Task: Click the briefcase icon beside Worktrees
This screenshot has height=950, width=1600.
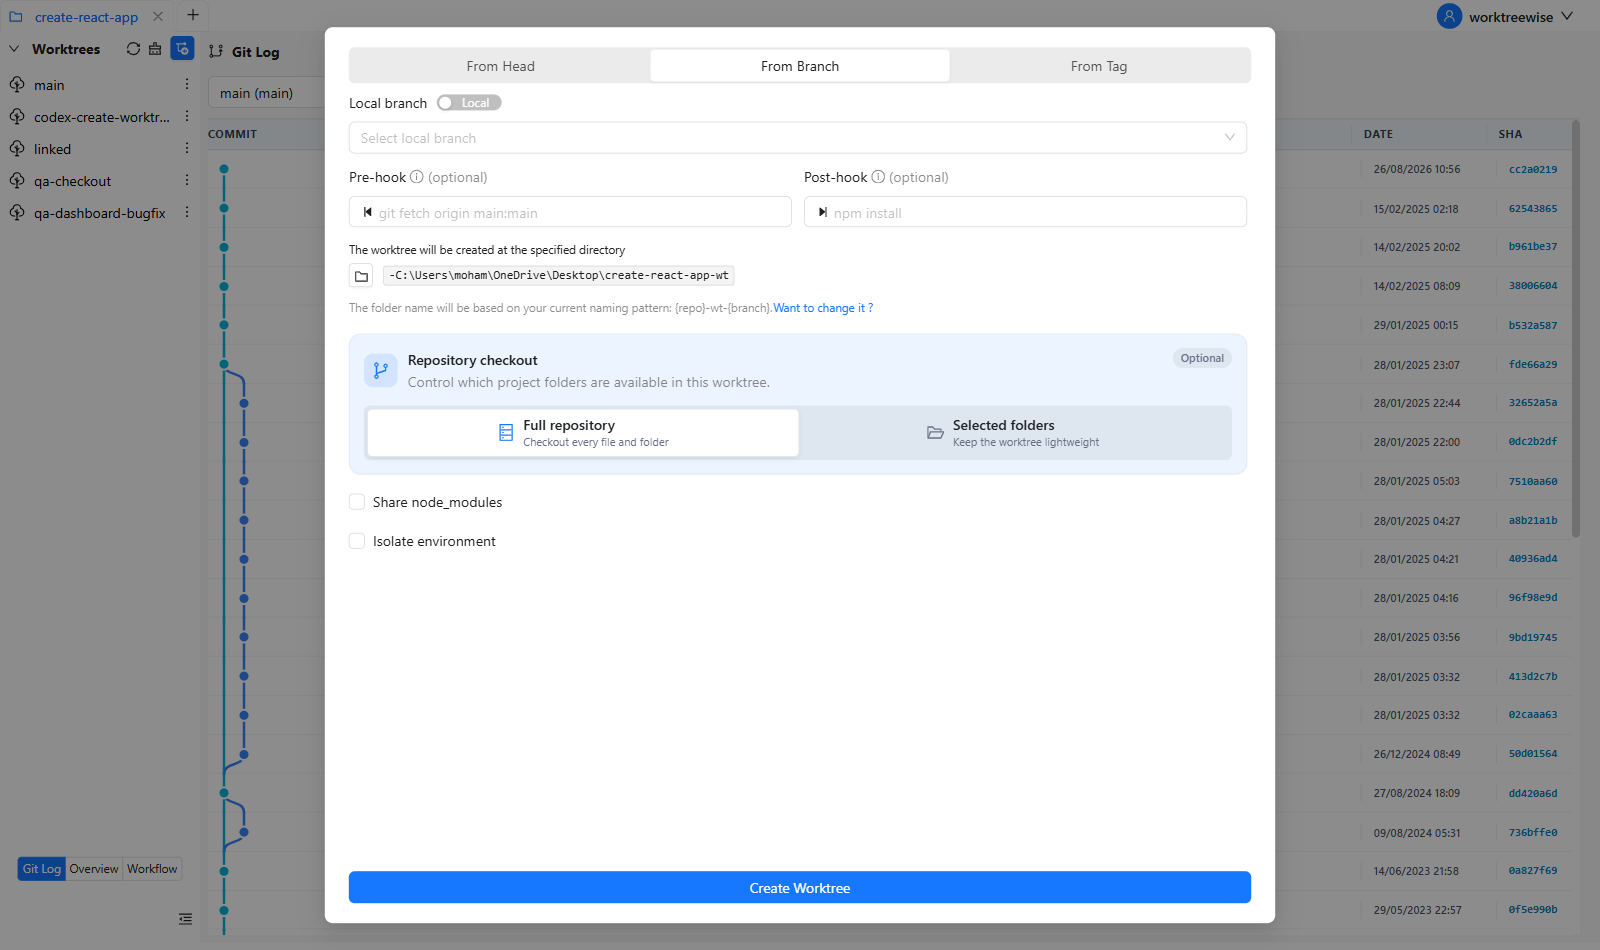Action: pyautogui.click(x=155, y=49)
